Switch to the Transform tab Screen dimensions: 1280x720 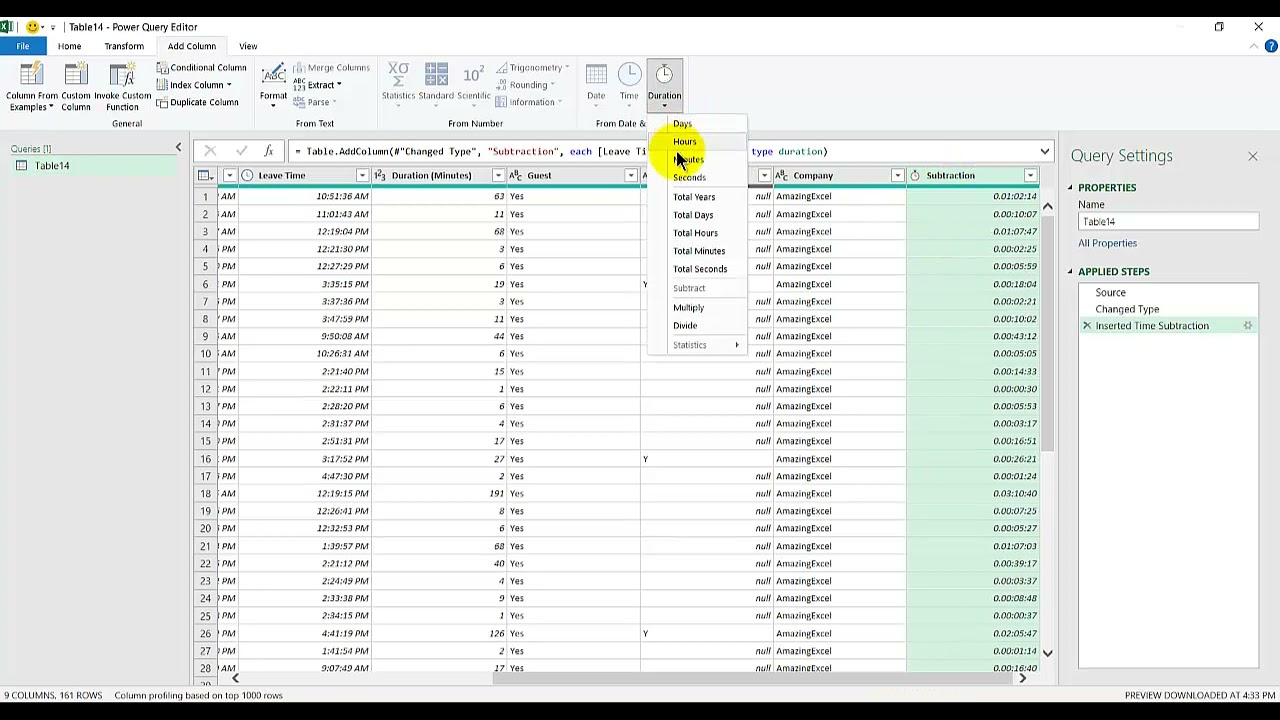124,46
